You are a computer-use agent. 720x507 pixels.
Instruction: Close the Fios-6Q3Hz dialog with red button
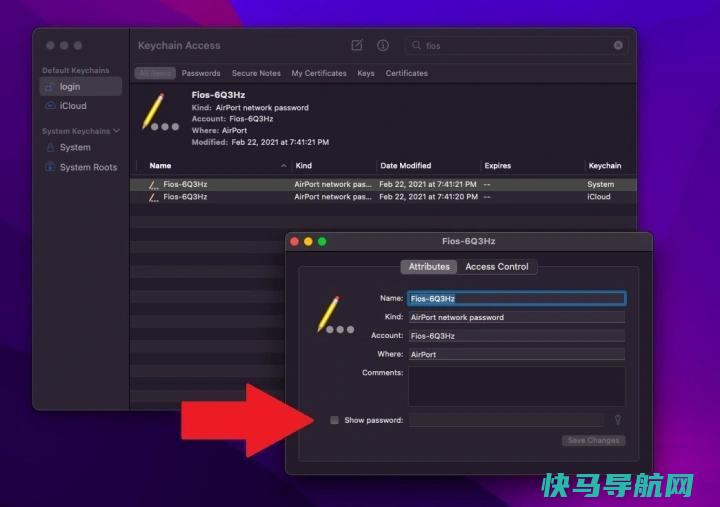[294, 242]
